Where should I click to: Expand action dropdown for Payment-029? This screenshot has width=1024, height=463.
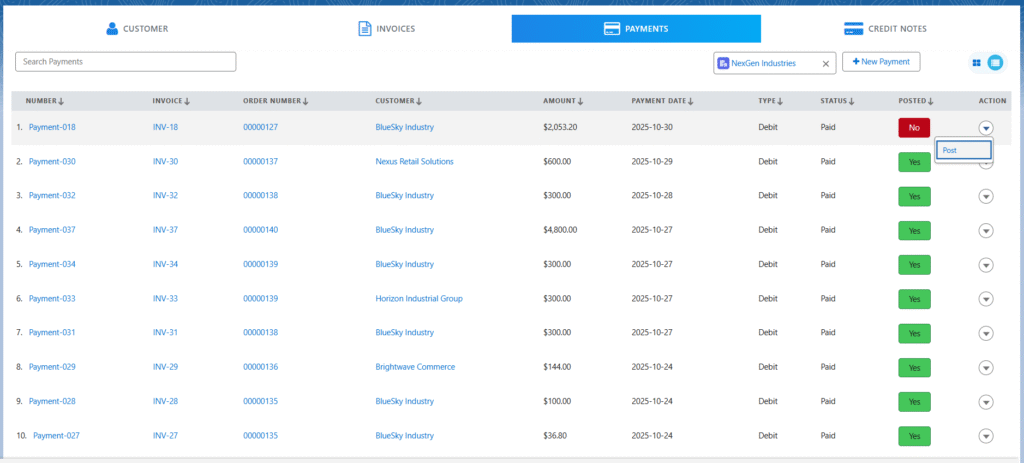click(986, 367)
